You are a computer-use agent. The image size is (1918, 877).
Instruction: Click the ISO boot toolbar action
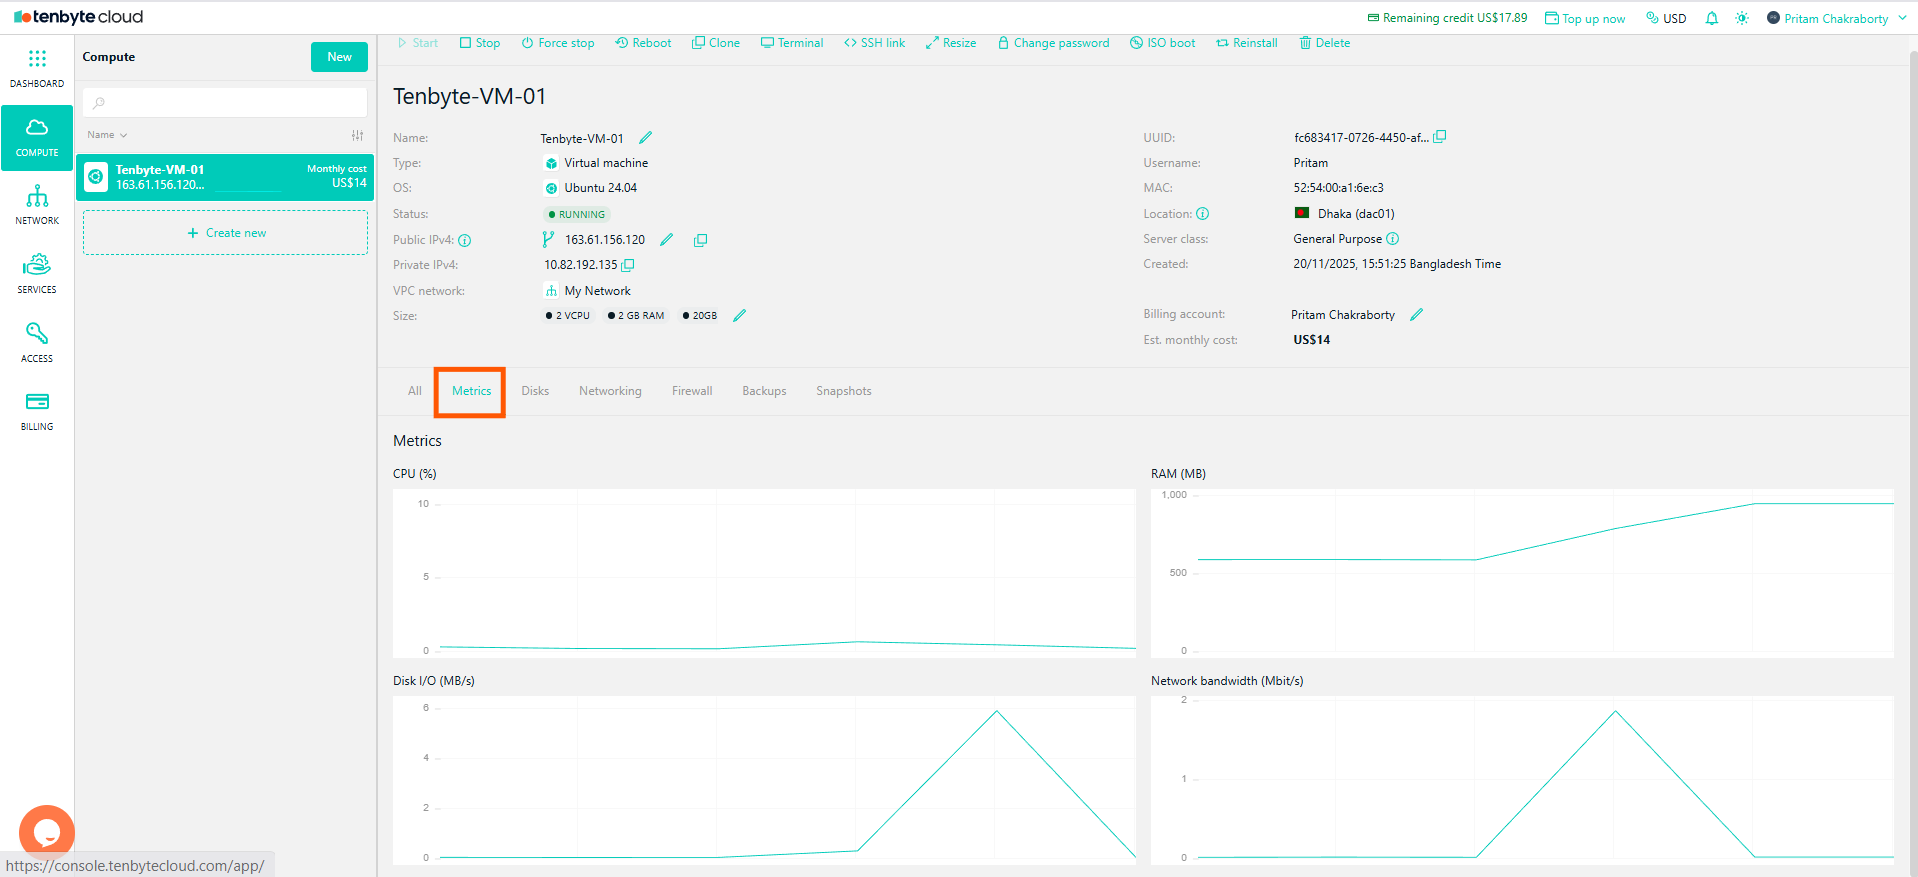pyautogui.click(x=1163, y=43)
